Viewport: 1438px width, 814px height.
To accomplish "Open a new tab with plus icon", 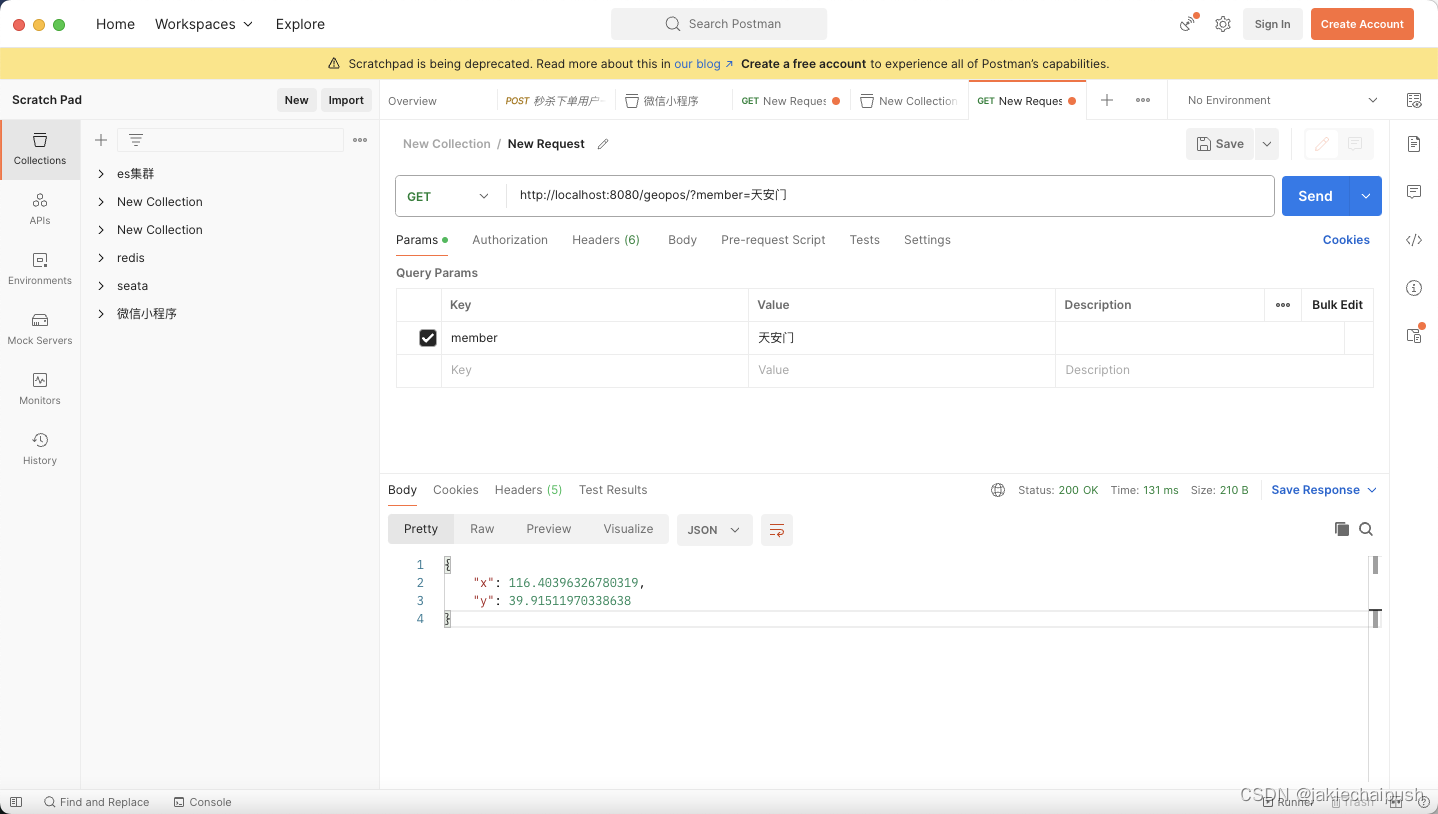I will [x=1107, y=100].
